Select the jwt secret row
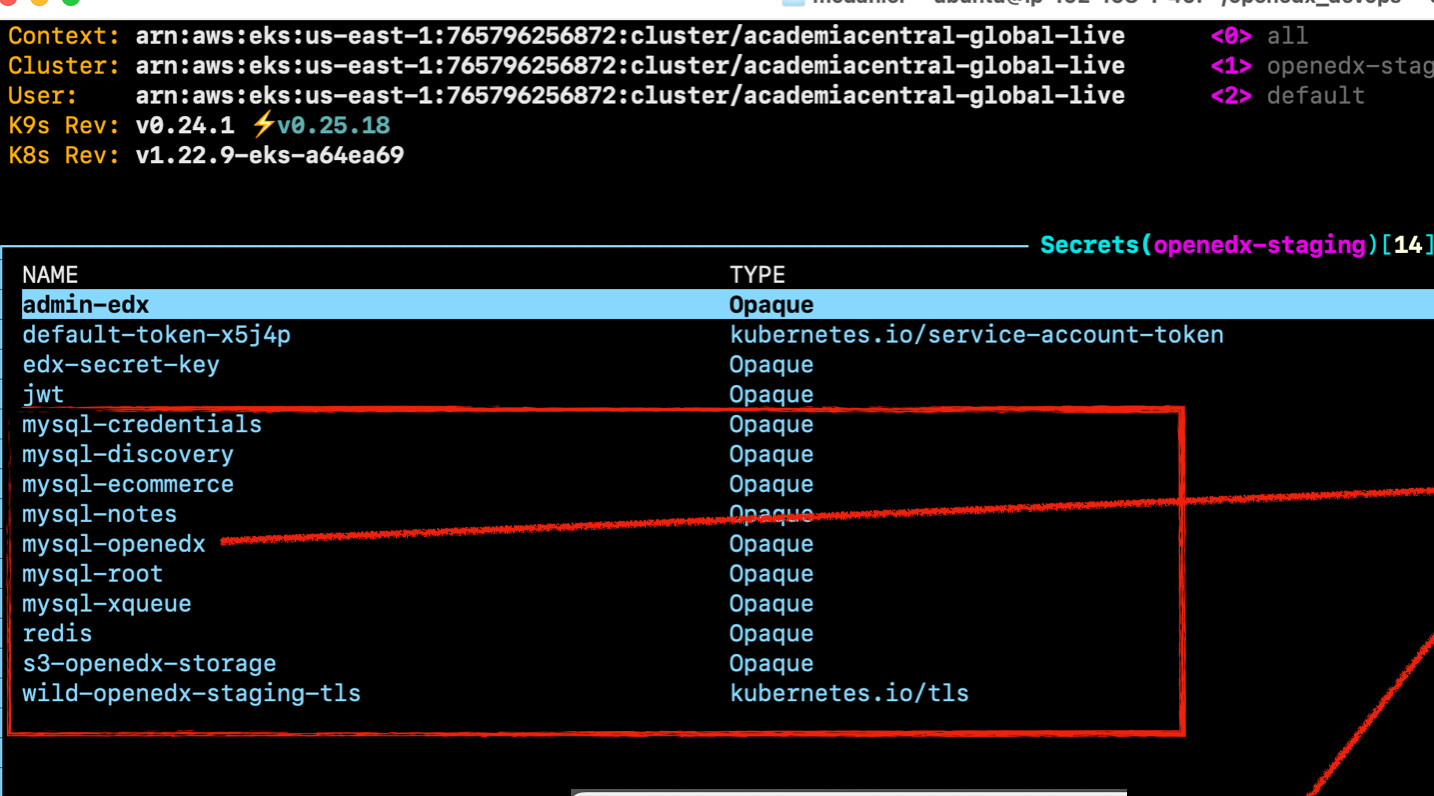1434x796 pixels. [x=43, y=394]
